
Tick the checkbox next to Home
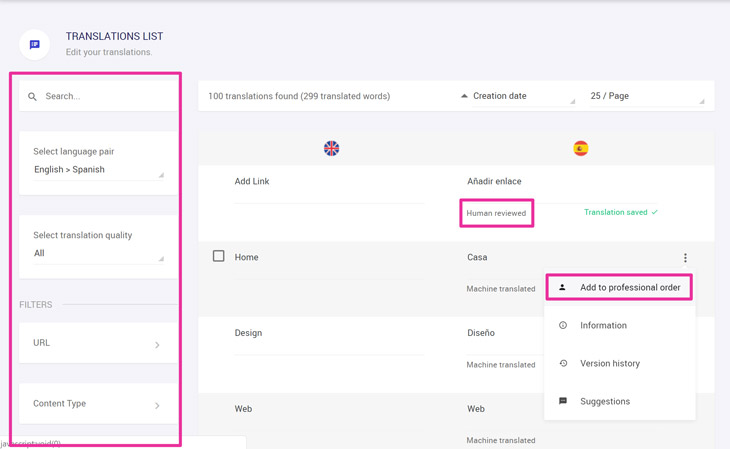point(218,256)
